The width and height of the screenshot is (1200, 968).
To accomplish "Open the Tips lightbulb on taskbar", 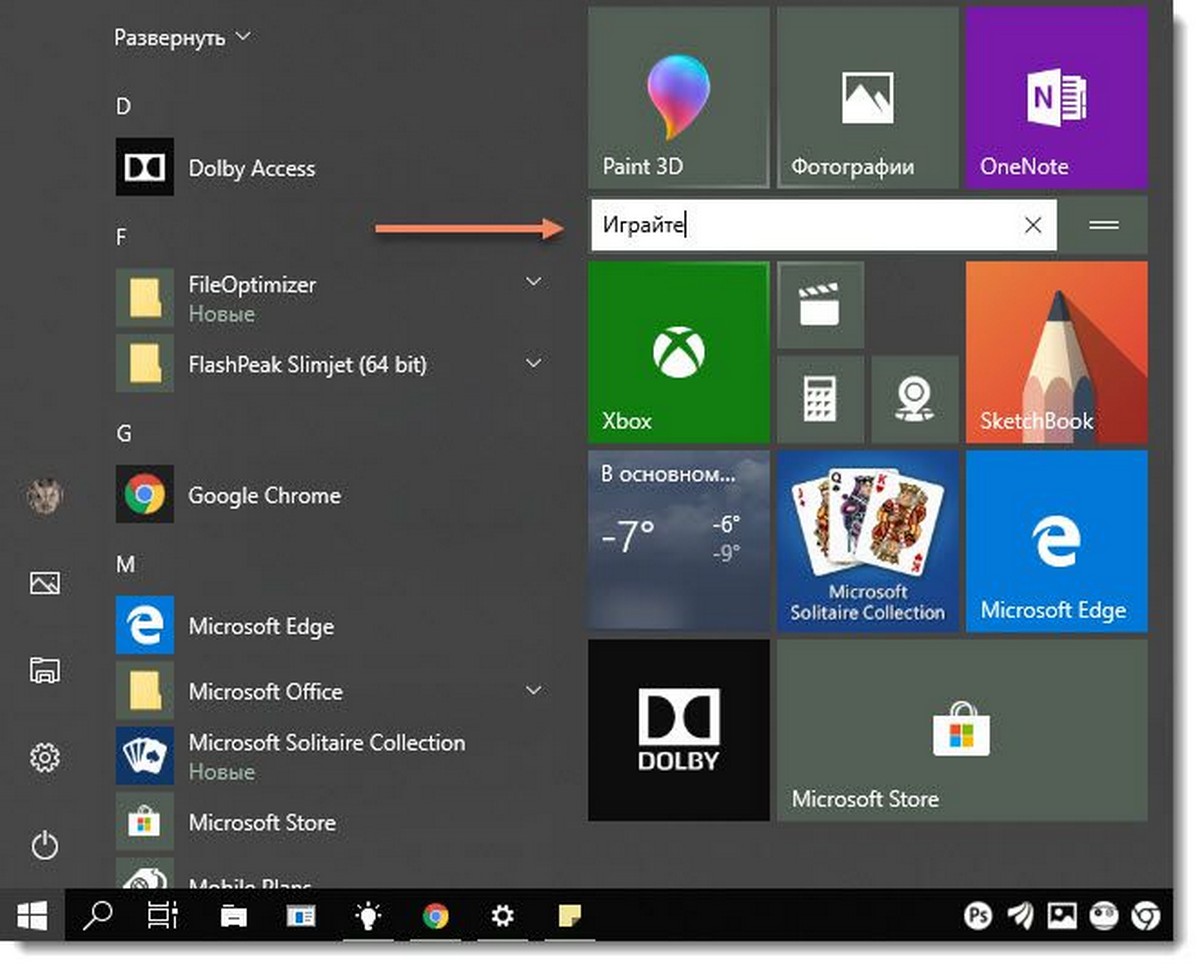I will [370, 915].
